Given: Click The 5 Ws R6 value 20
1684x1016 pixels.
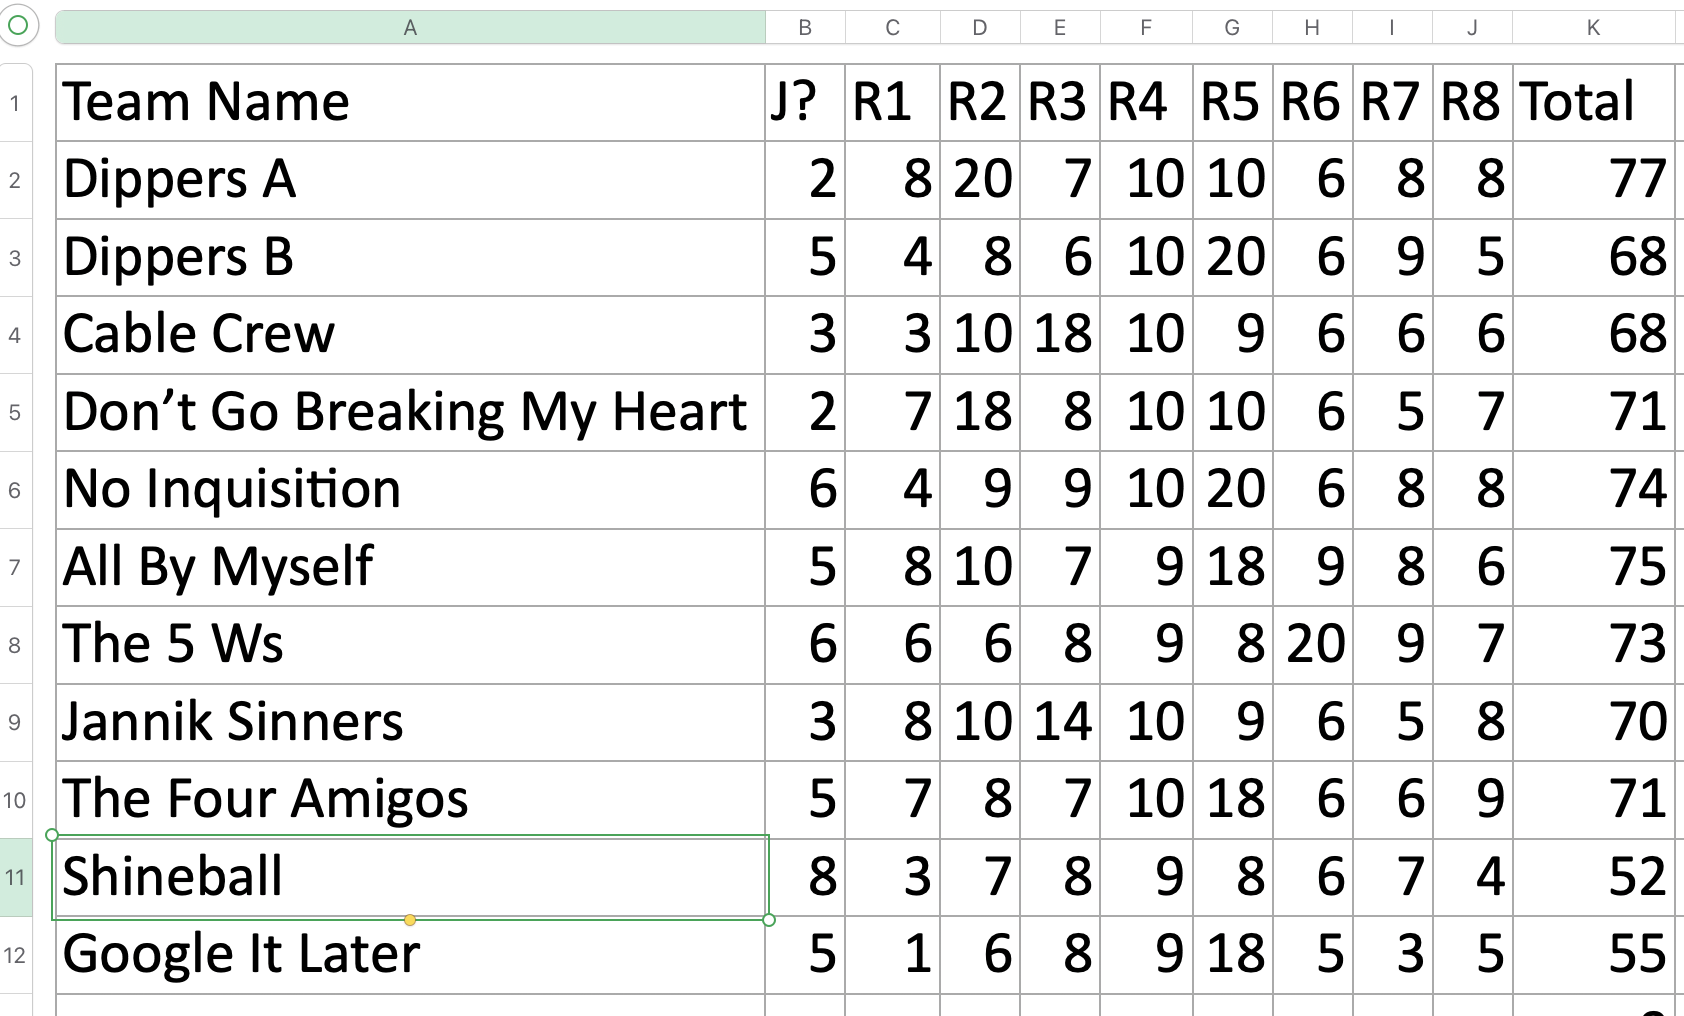Looking at the screenshot, I should tap(1312, 645).
